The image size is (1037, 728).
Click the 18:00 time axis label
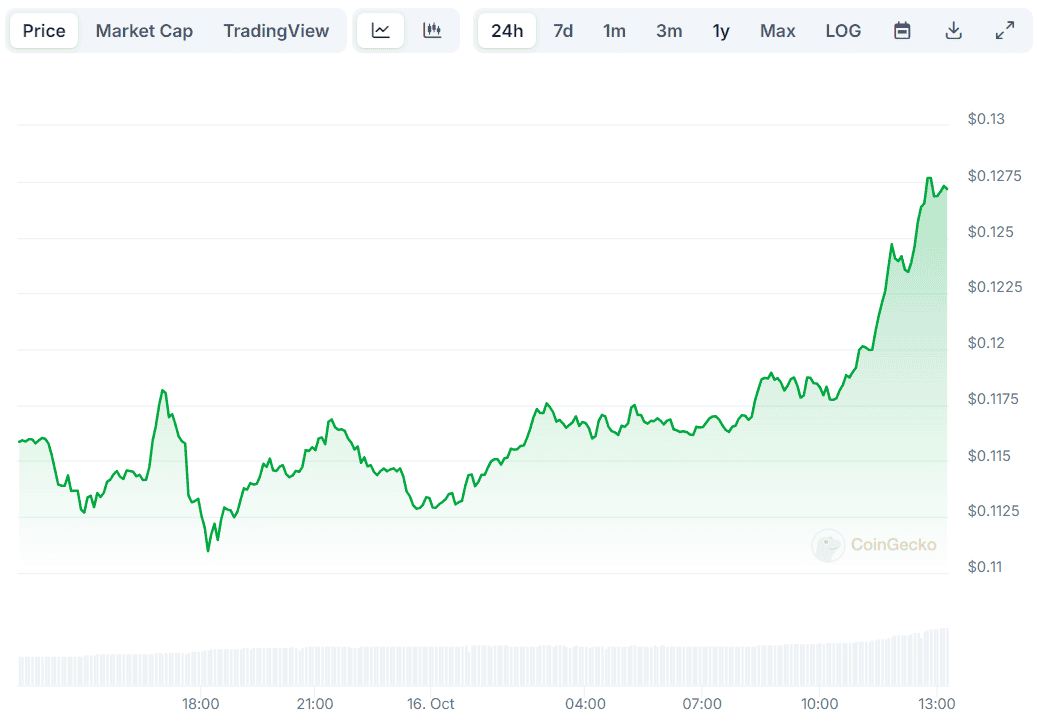click(200, 704)
